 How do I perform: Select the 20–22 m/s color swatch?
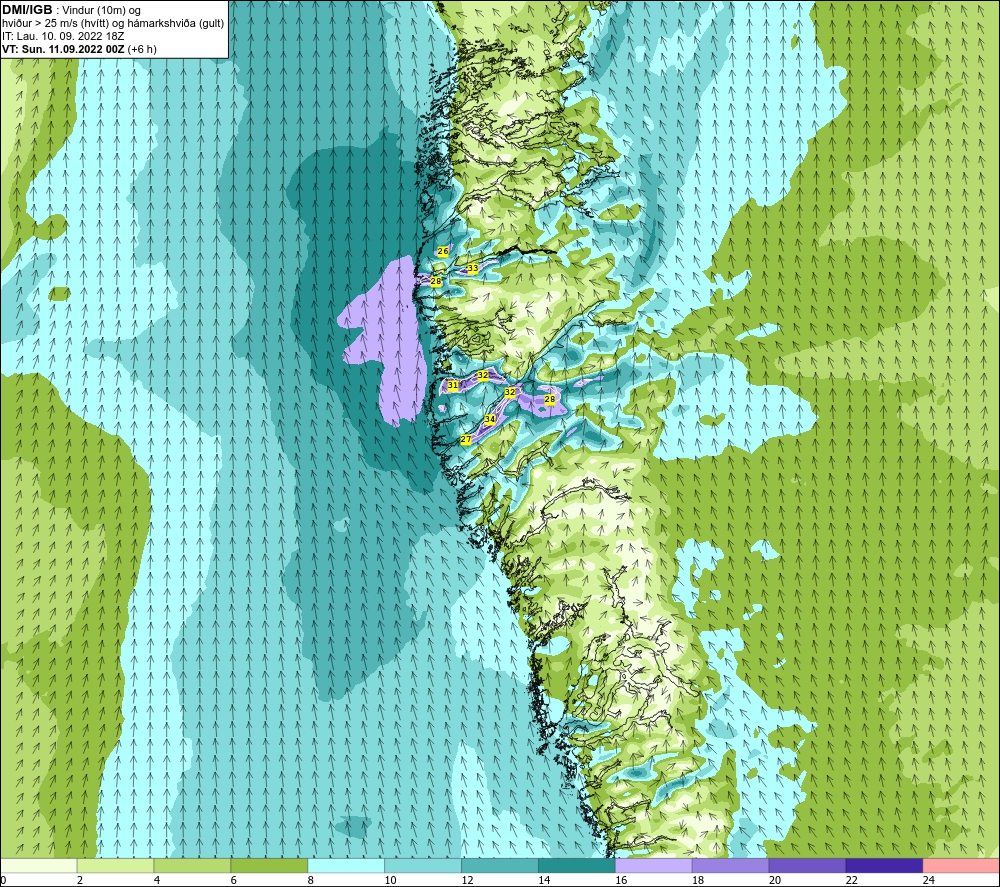coord(807,865)
